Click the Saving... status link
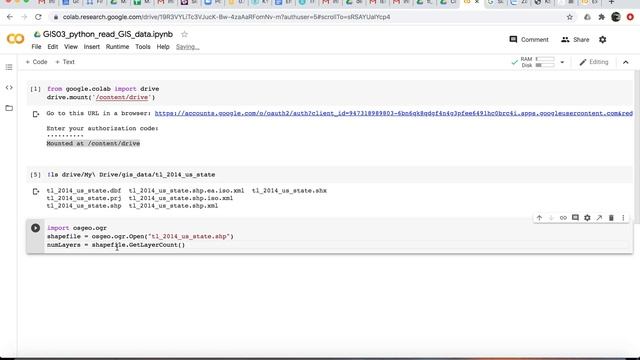Viewport: 640px width, 360px height. pyautogui.click(x=188, y=47)
